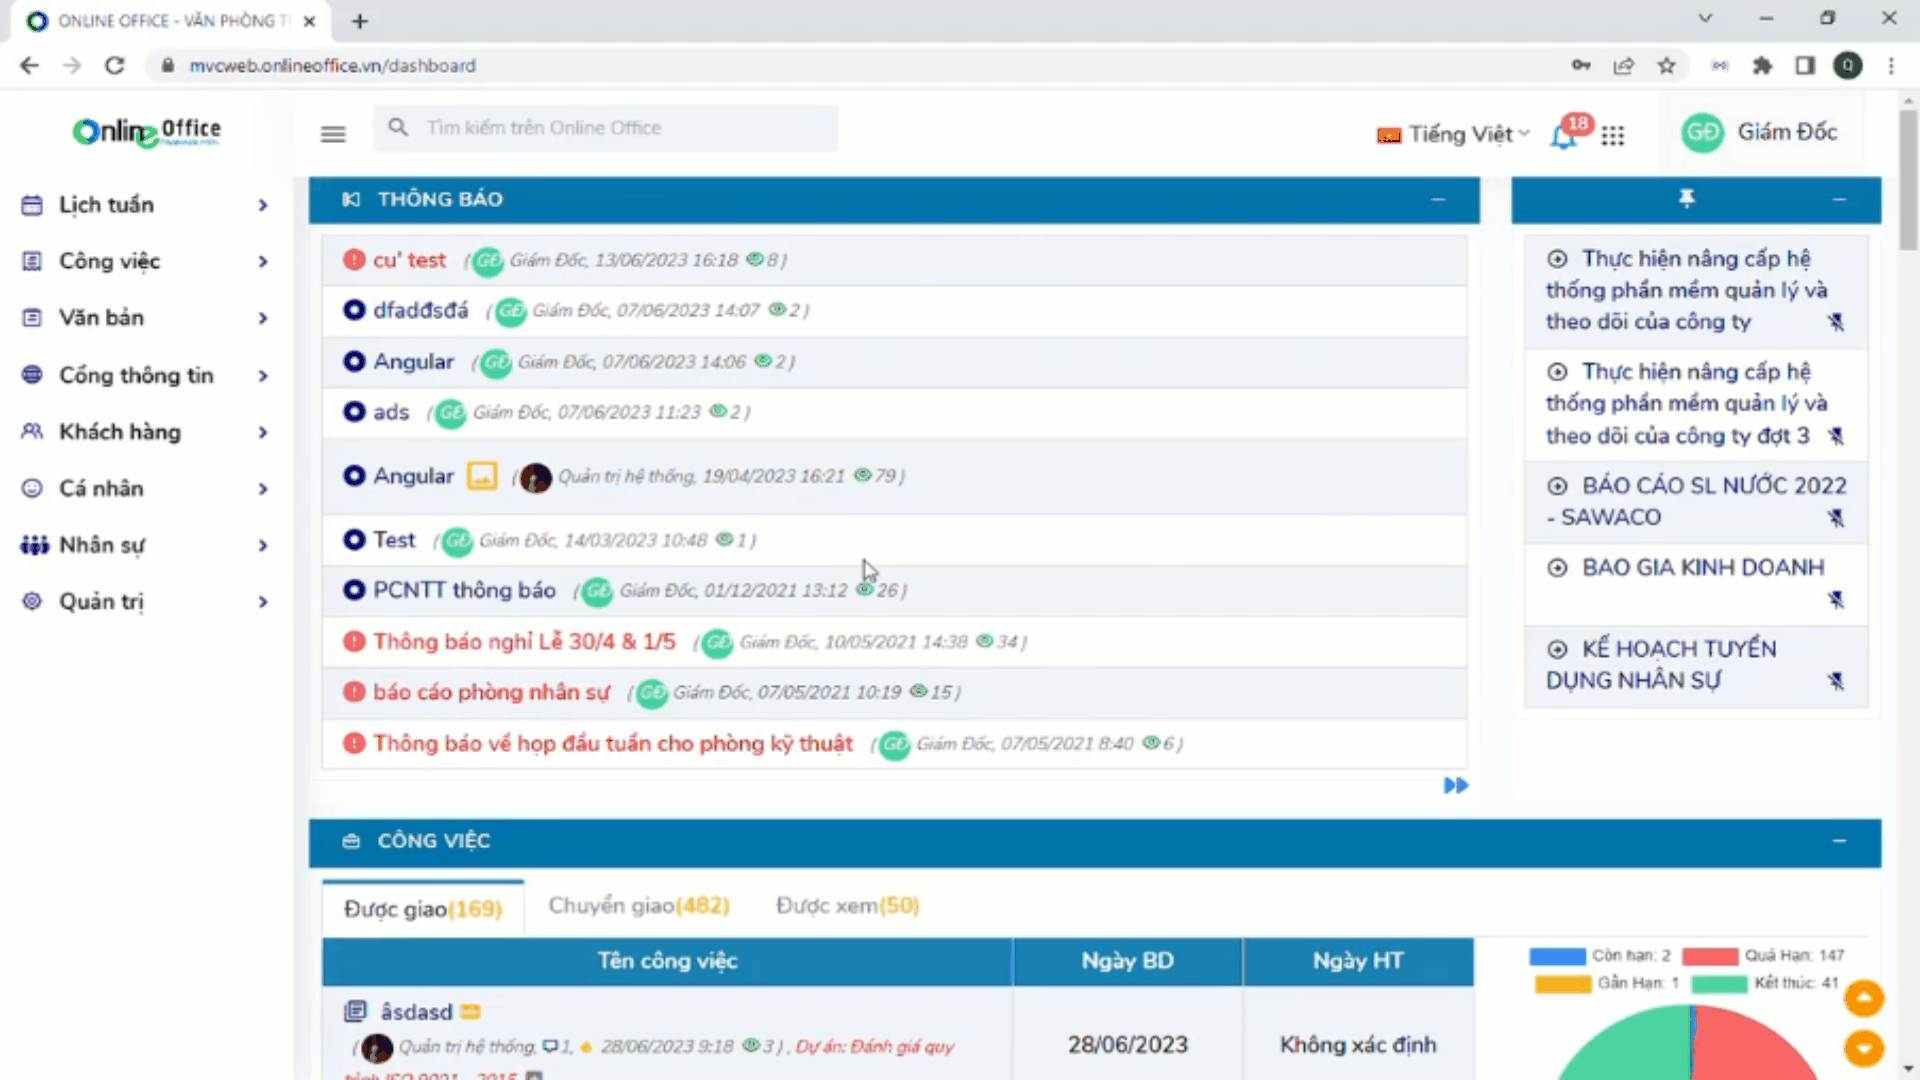Image resolution: width=1920 pixels, height=1080 pixels.
Task: Unpin BAO GIA KINH DOANH item
Action: tap(1835, 600)
